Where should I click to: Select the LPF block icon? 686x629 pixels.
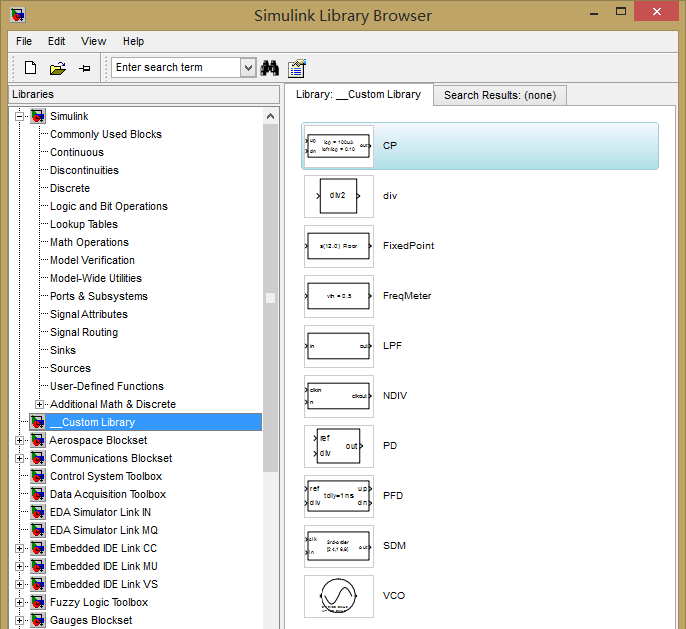pos(339,346)
